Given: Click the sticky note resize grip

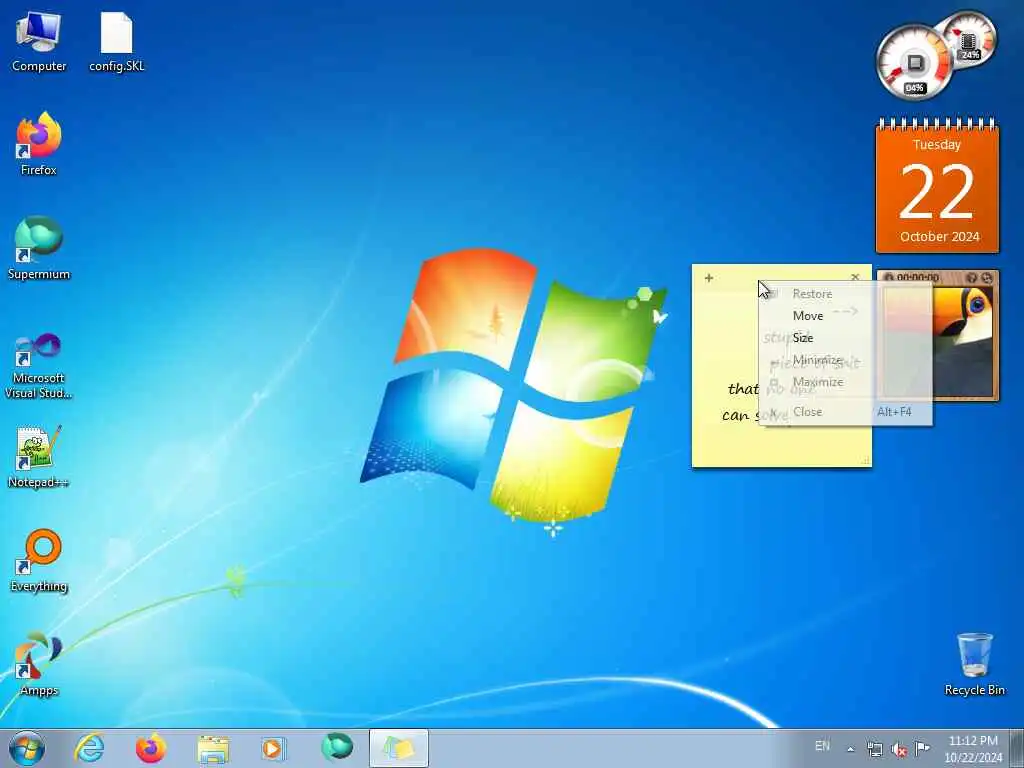Looking at the screenshot, I should pos(866,461).
